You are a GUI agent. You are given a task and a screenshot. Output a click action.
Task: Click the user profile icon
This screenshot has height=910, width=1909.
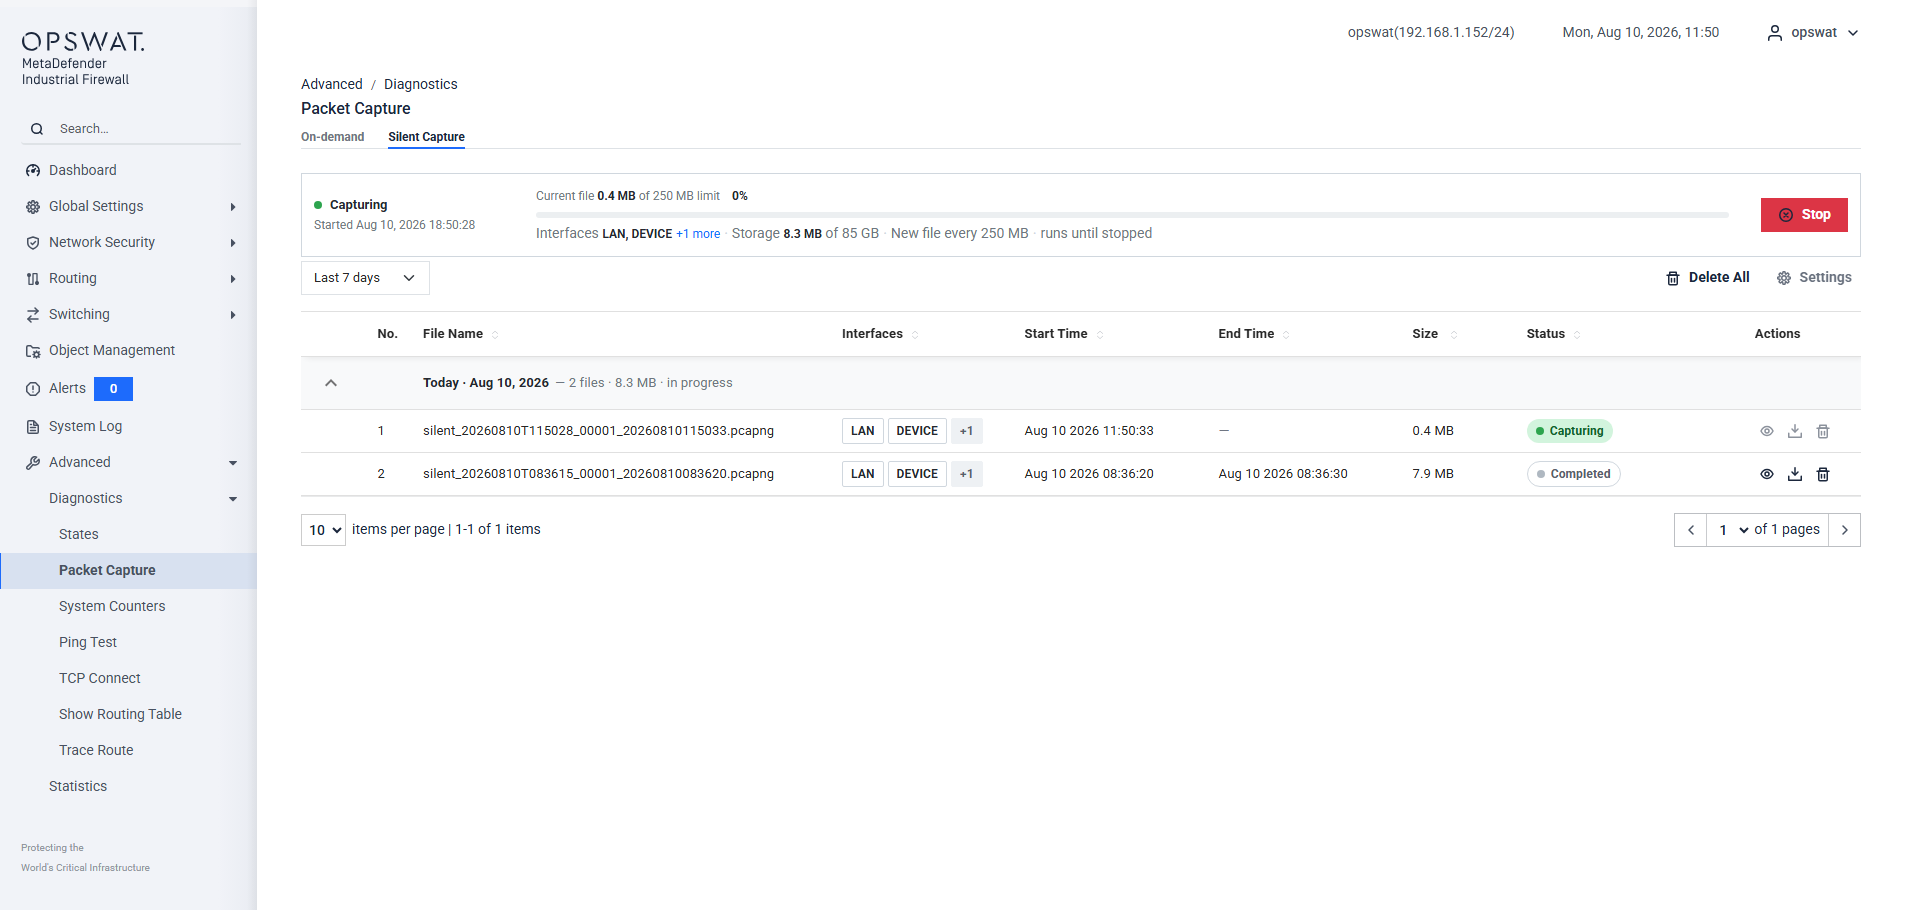pyautogui.click(x=1775, y=33)
